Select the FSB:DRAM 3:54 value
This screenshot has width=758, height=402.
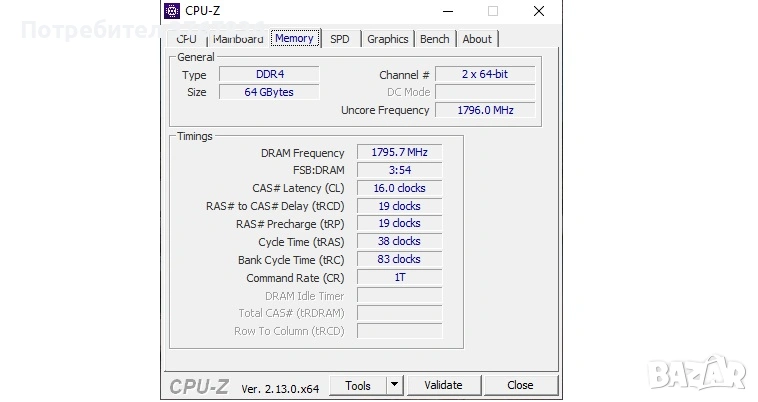point(399,170)
